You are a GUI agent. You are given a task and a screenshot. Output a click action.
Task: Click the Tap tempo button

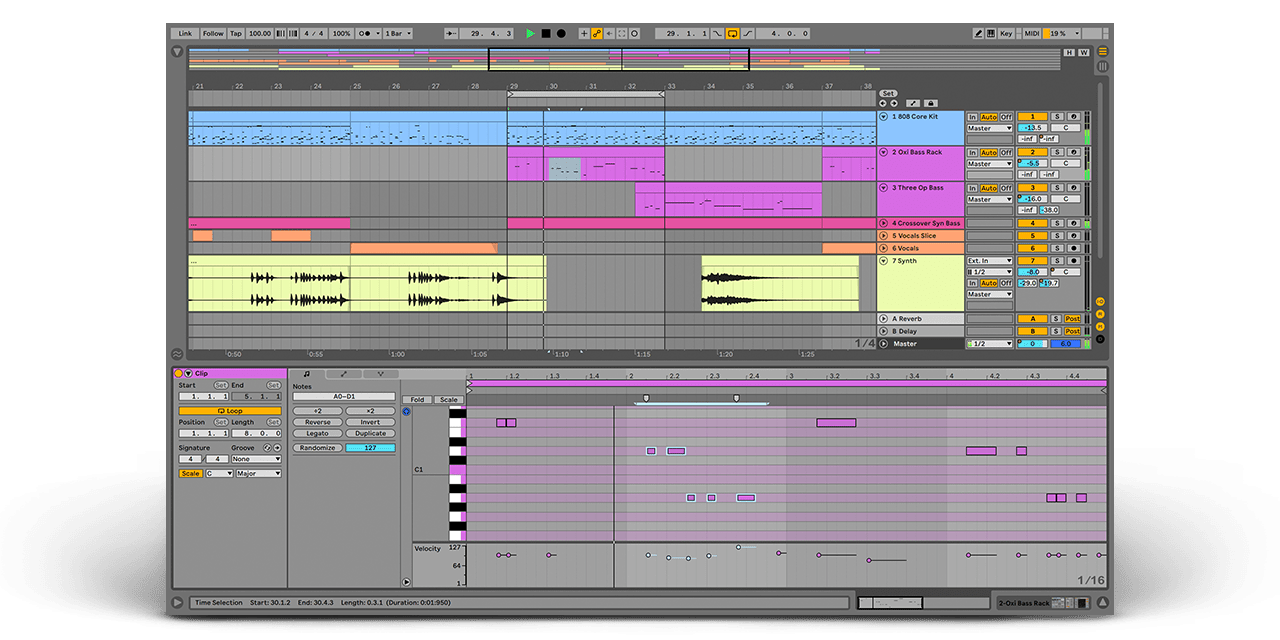pos(236,33)
